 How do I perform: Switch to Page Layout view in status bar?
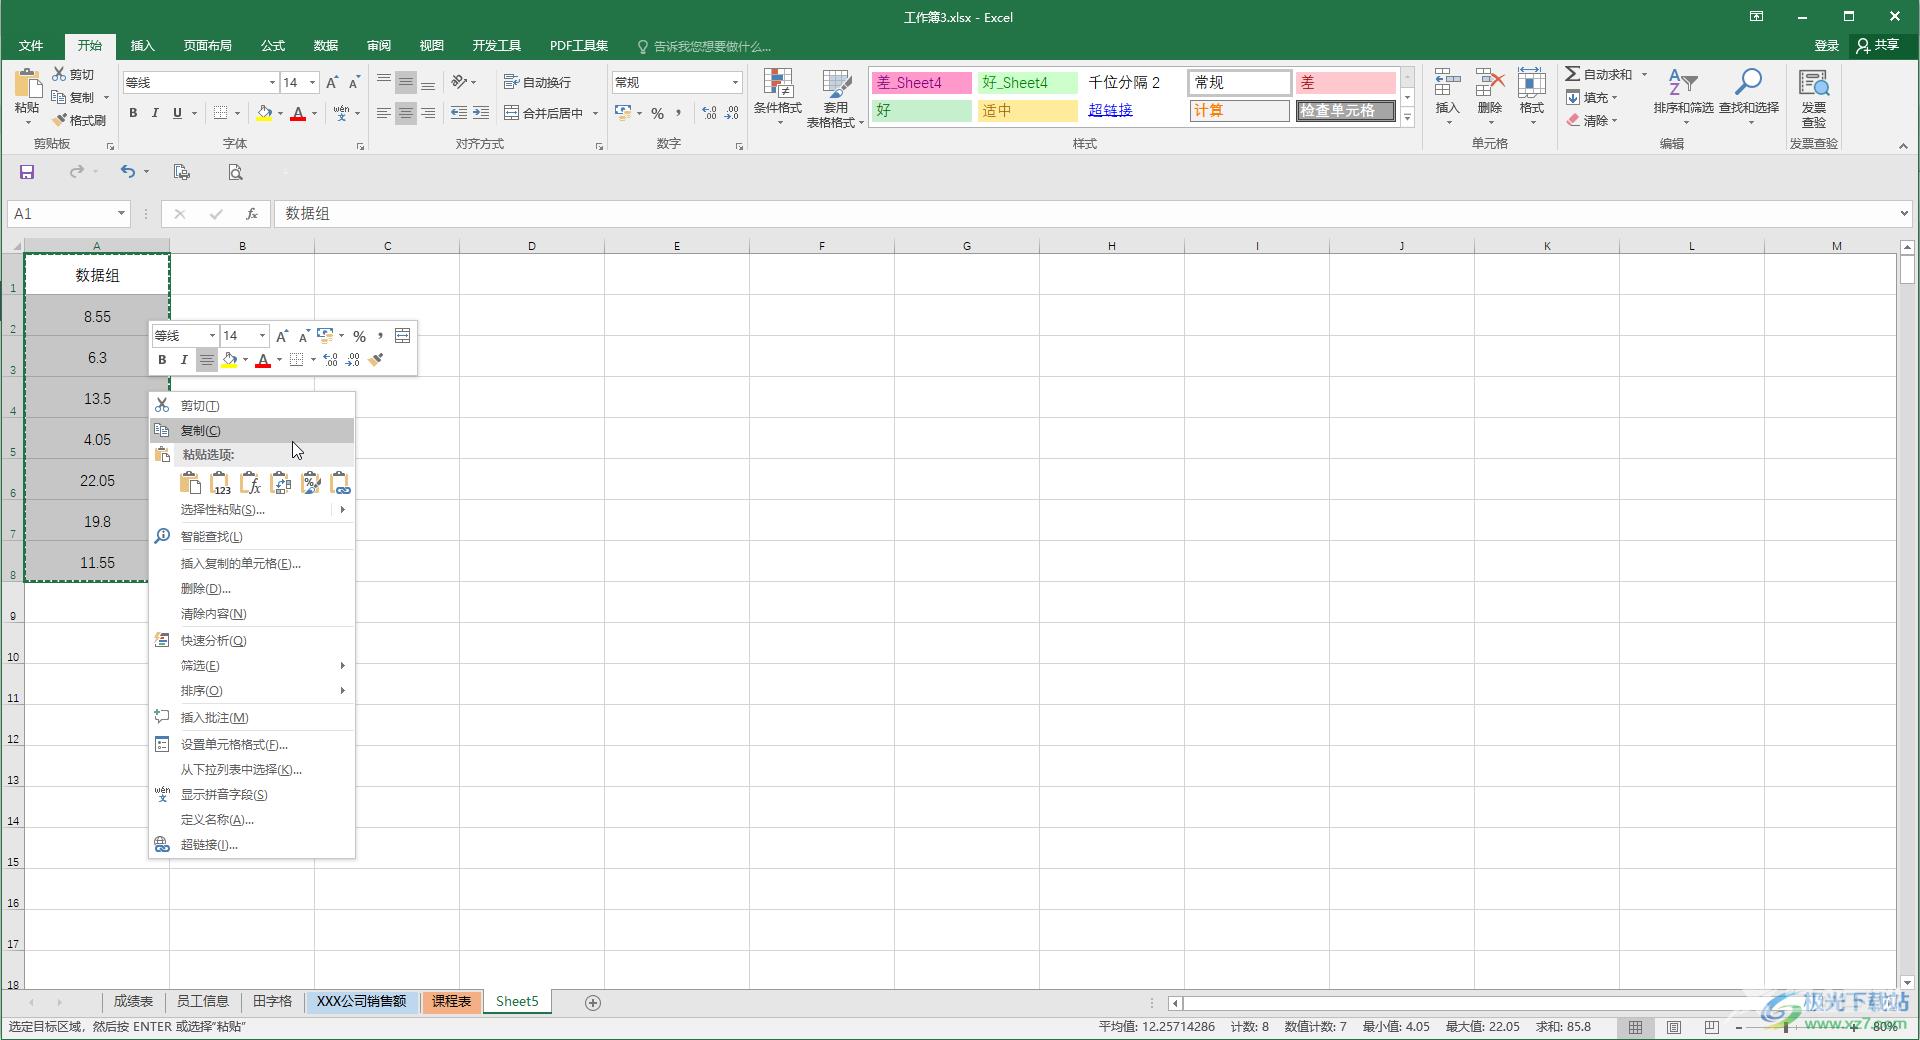click(x=1673, y=1027)
